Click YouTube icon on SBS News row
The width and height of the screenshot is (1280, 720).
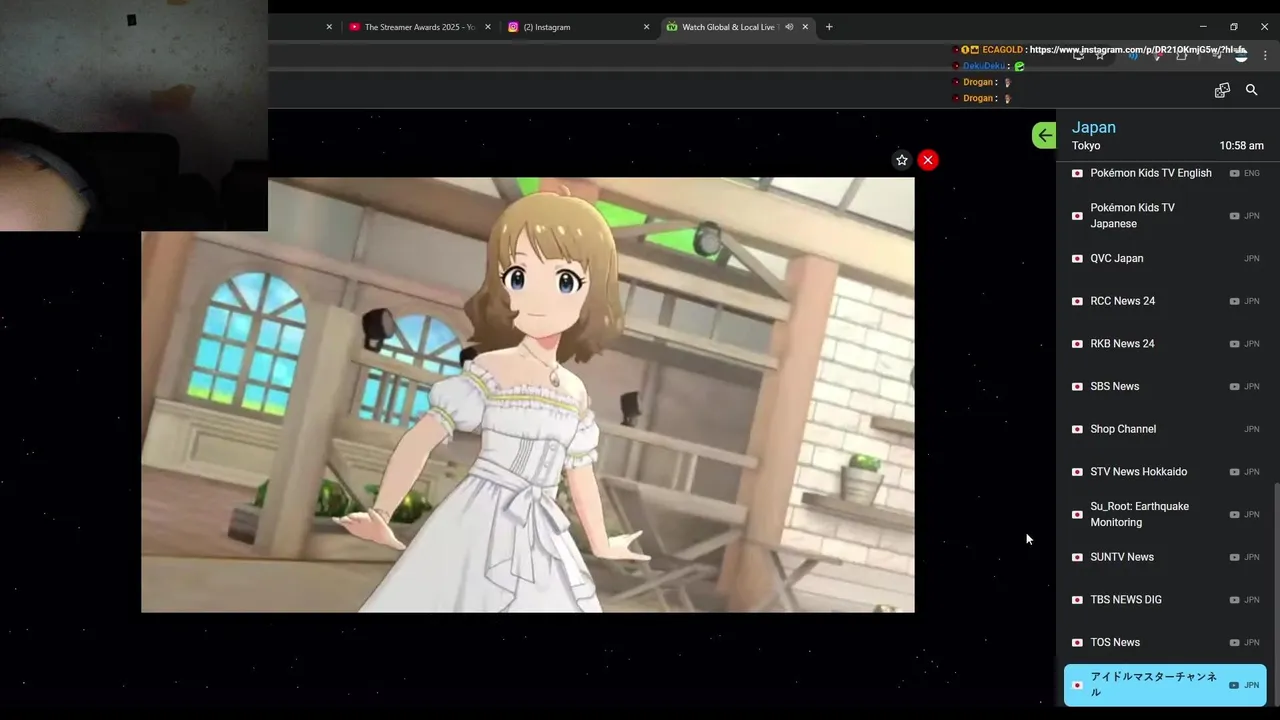pyautogui.click(x=1234, y=386)
